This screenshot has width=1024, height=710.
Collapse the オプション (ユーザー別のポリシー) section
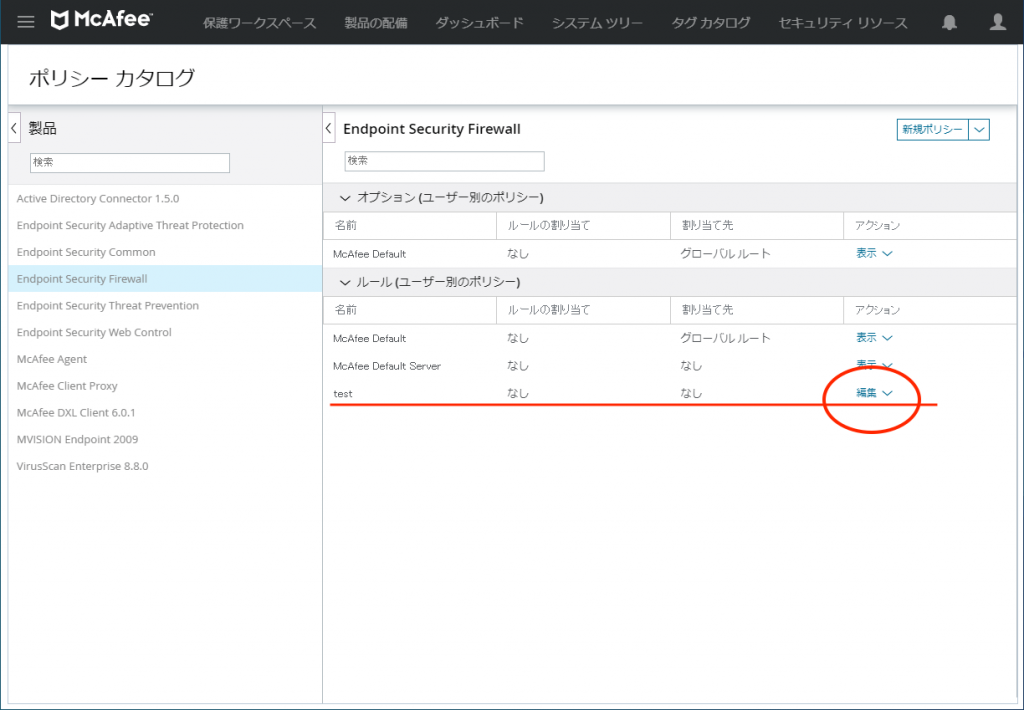pyautogui.click(x=345, y=198)
